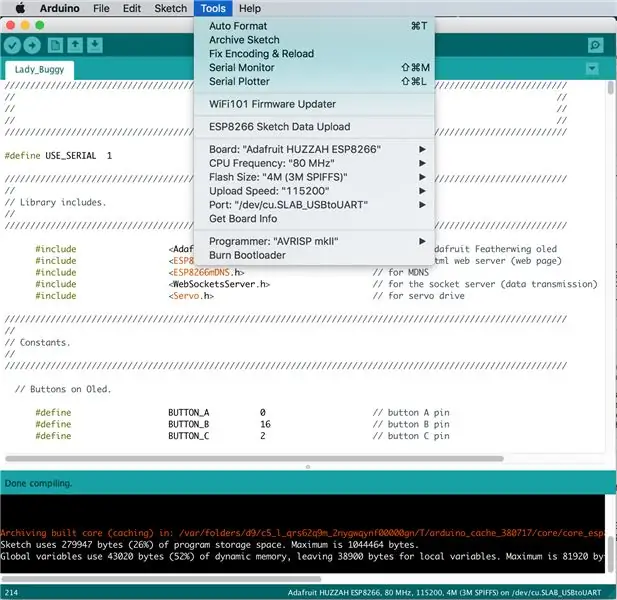Viewport: 617px width, 600px height.
Task: Click Get Board Info
Action: tap(315, 219)
